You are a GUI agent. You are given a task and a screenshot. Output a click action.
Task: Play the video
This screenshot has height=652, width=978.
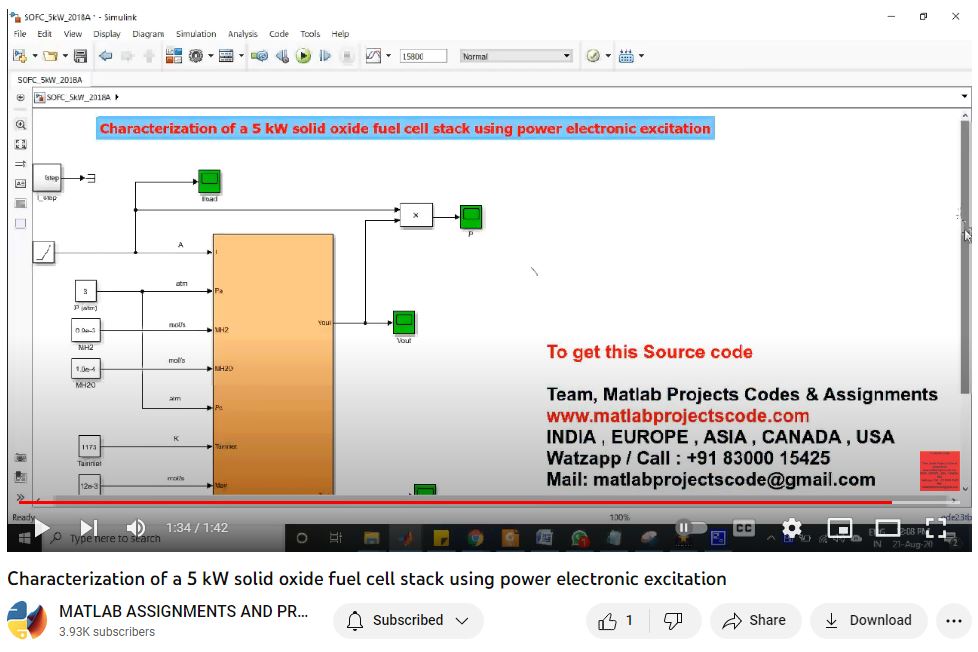[x=42, y=528]
